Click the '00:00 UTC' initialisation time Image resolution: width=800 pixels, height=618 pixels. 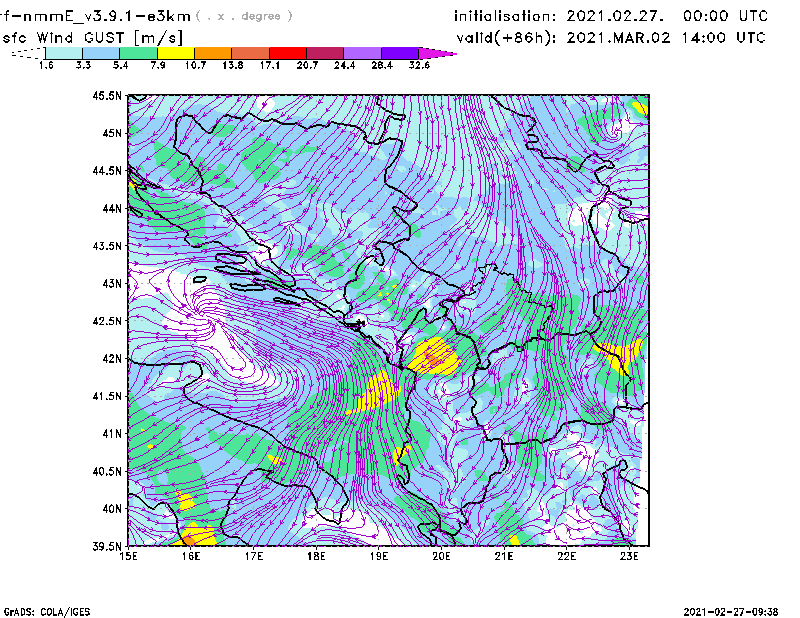725,16
